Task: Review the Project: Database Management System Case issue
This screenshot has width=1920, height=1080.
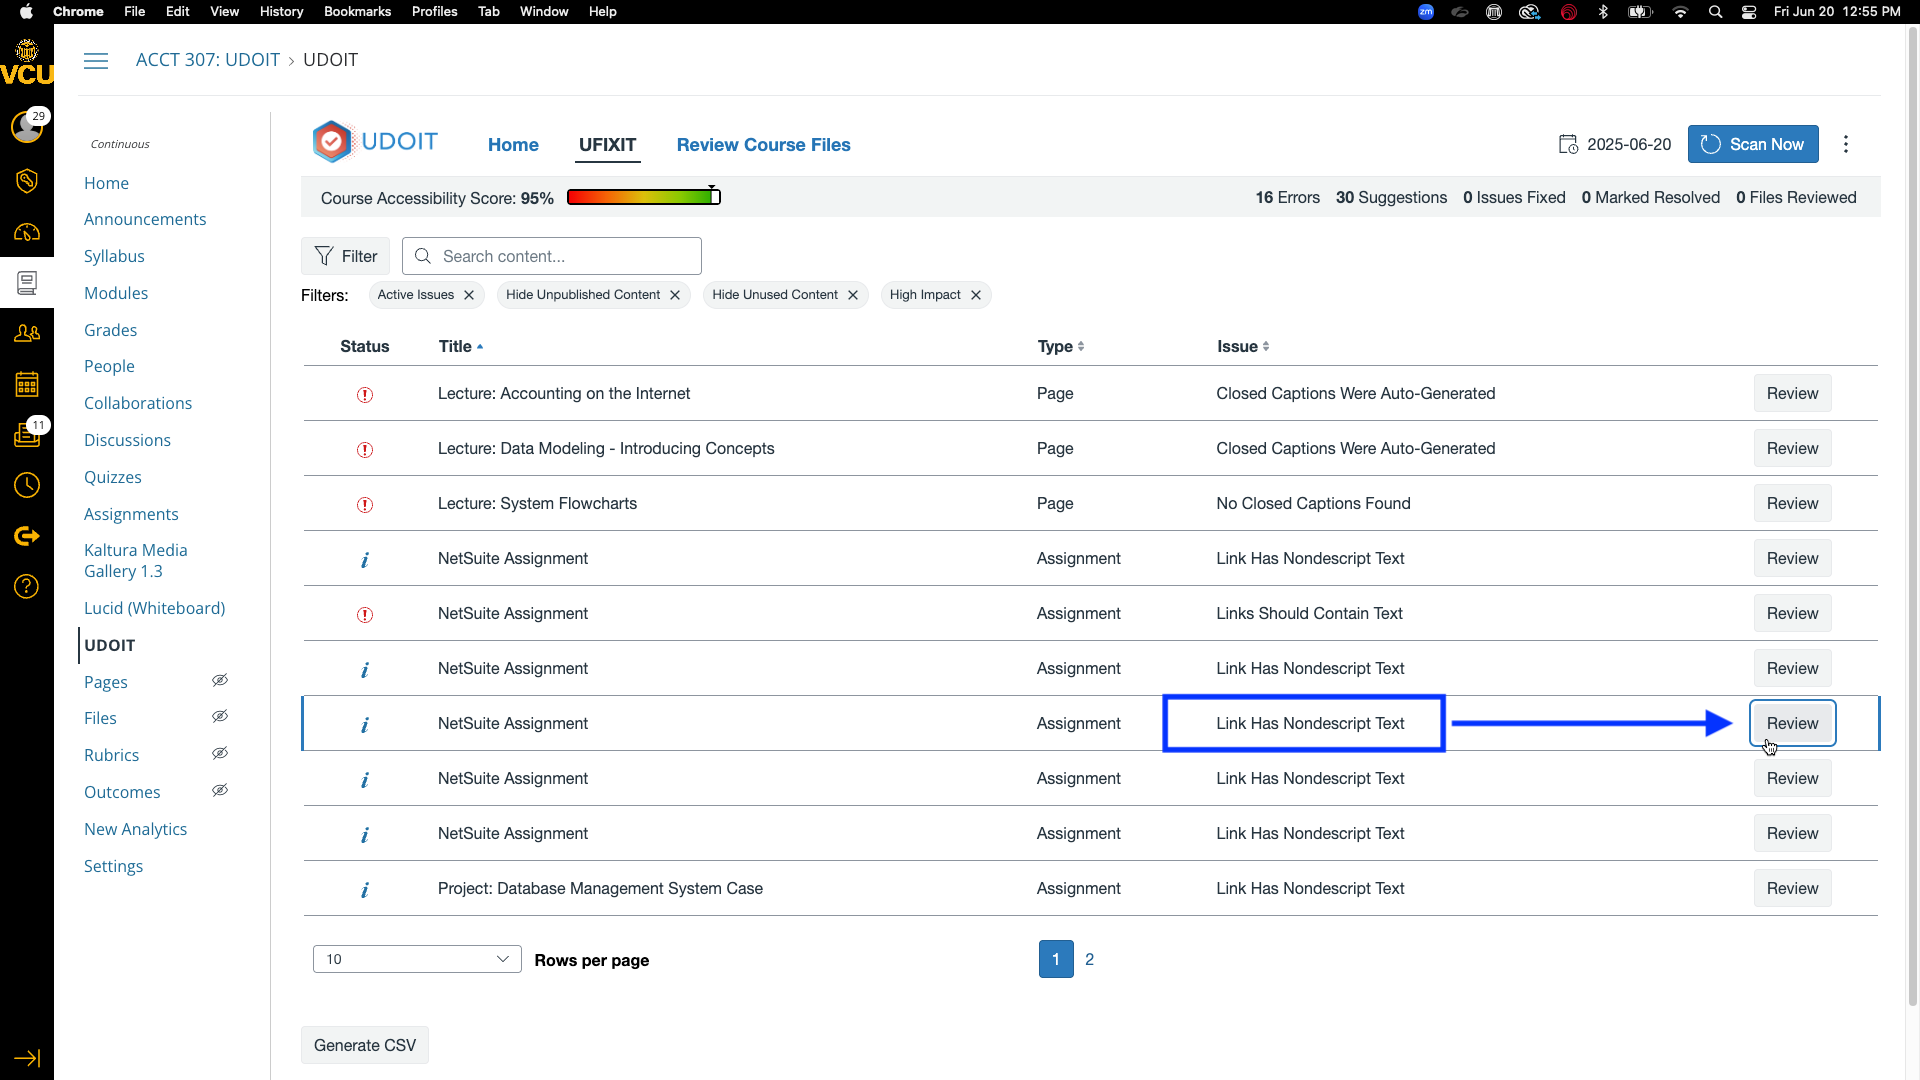Action: click(x=1792, y=889)
